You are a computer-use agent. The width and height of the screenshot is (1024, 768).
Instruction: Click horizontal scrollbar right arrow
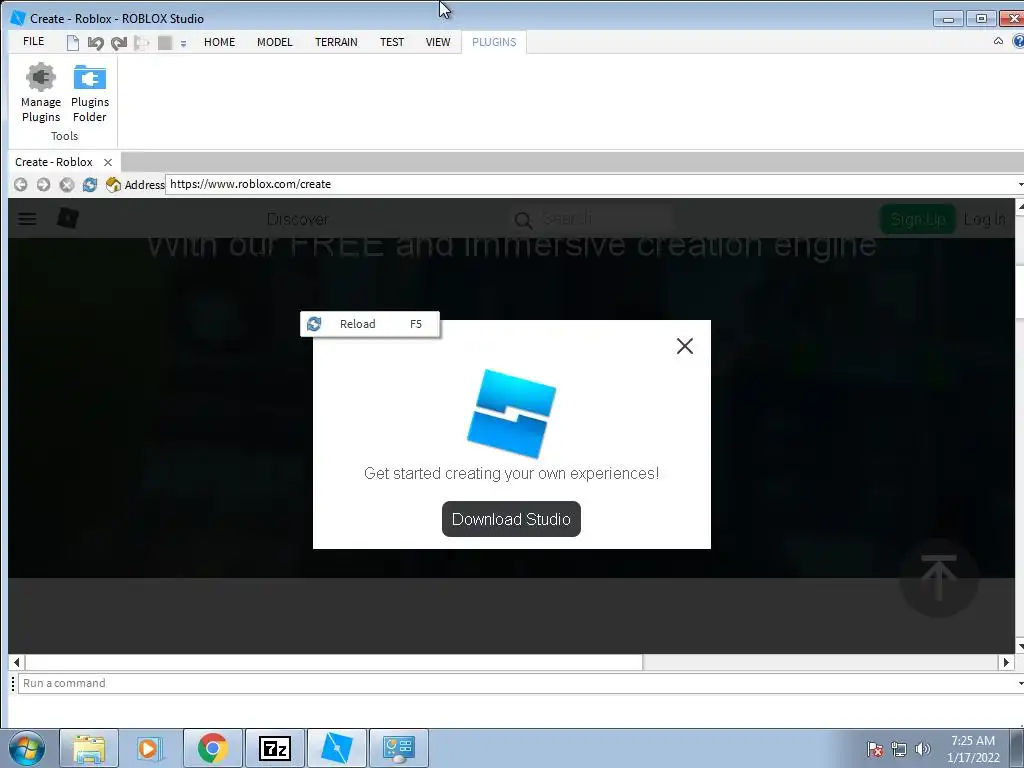1006,662
